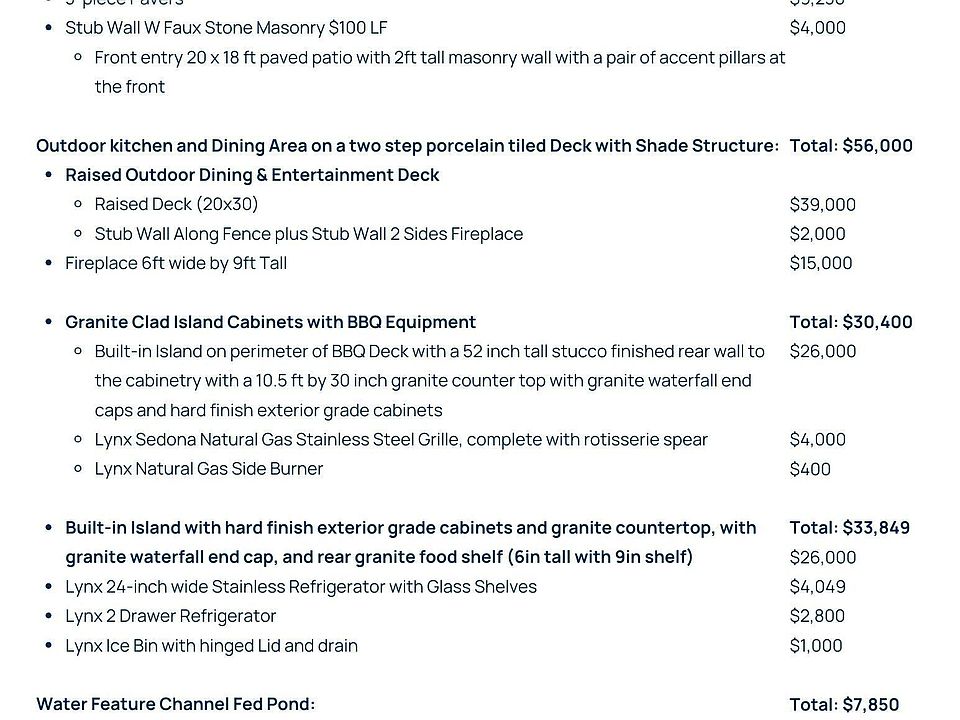Click the $400 side burner price
This screenshot has width=960, height=720.
pos(810,469)
